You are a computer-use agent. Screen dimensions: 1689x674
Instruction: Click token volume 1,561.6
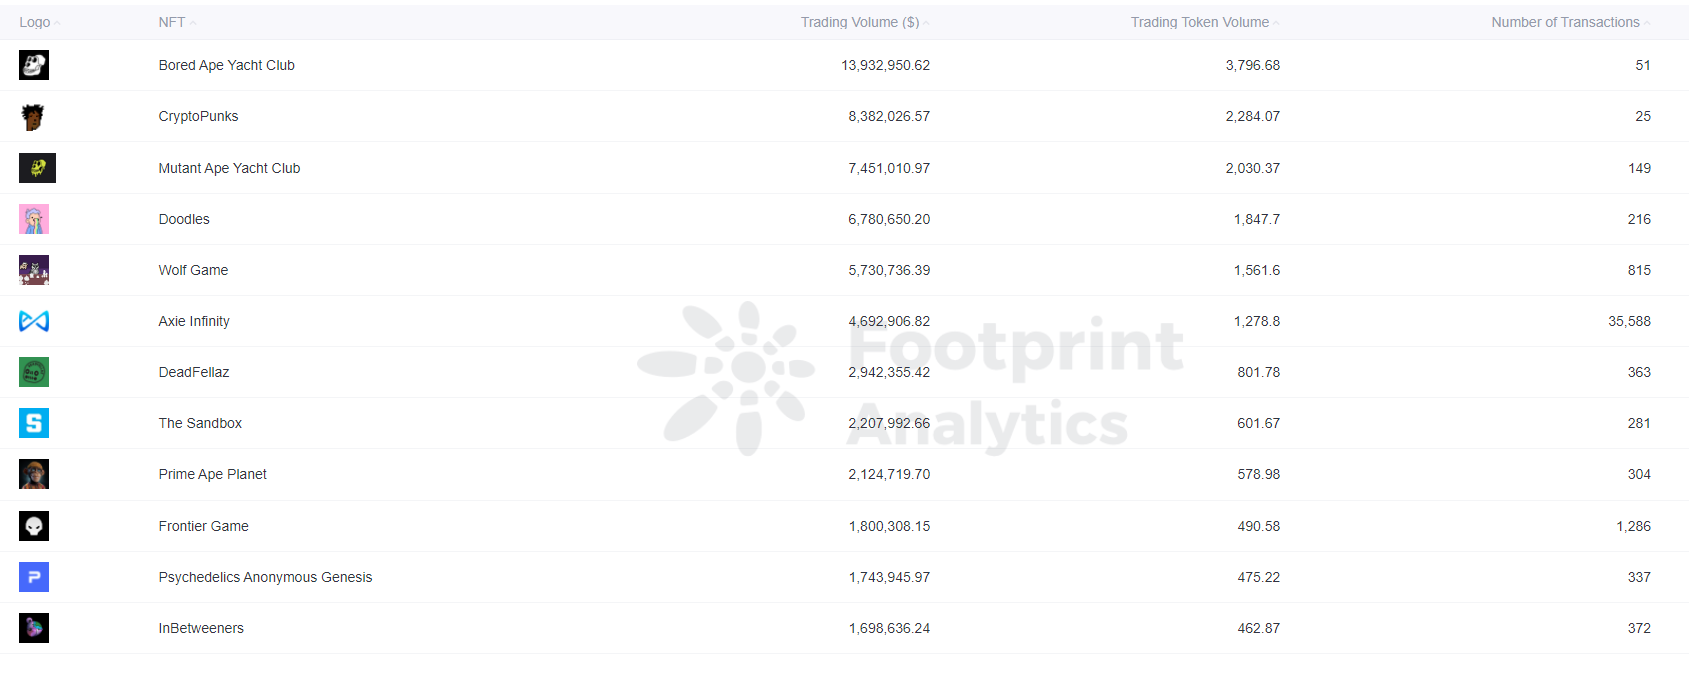1257,270
